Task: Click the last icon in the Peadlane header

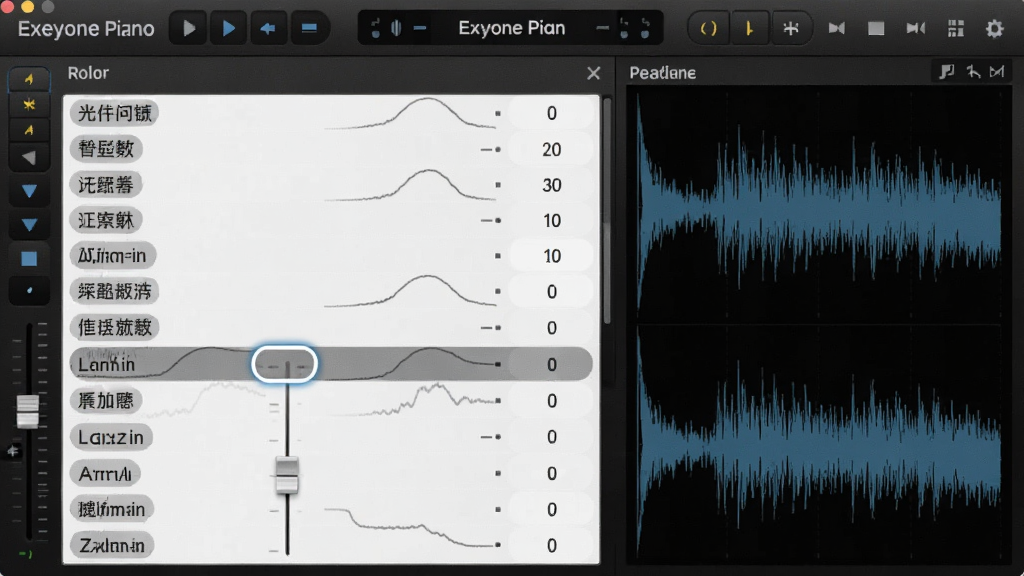Action: click(997, 72)
